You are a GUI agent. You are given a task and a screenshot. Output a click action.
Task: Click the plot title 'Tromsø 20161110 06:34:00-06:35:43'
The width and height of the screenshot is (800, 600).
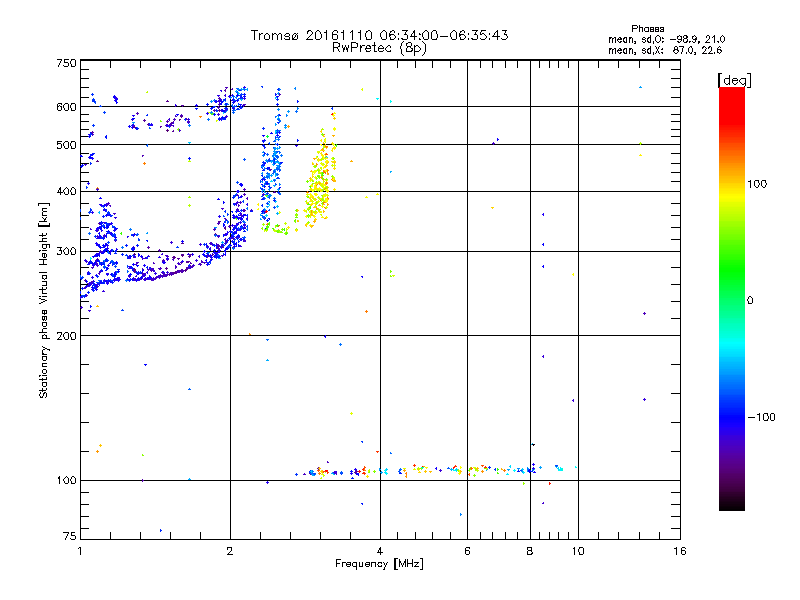(379, 35)
